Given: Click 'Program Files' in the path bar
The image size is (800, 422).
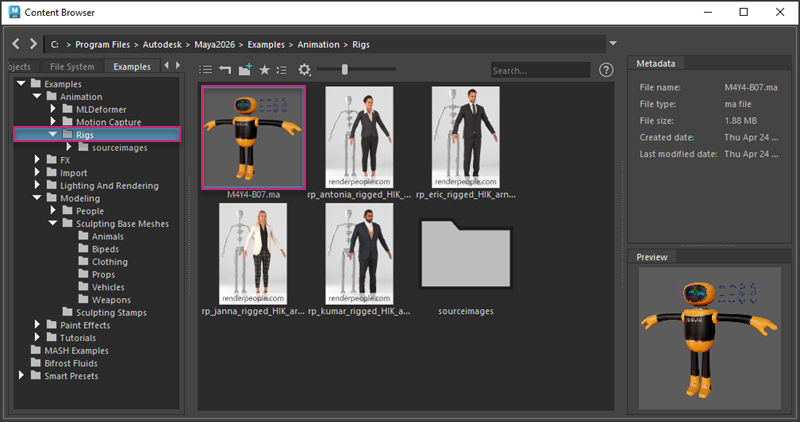Looking at the screenshot, I should coord(103,44).
